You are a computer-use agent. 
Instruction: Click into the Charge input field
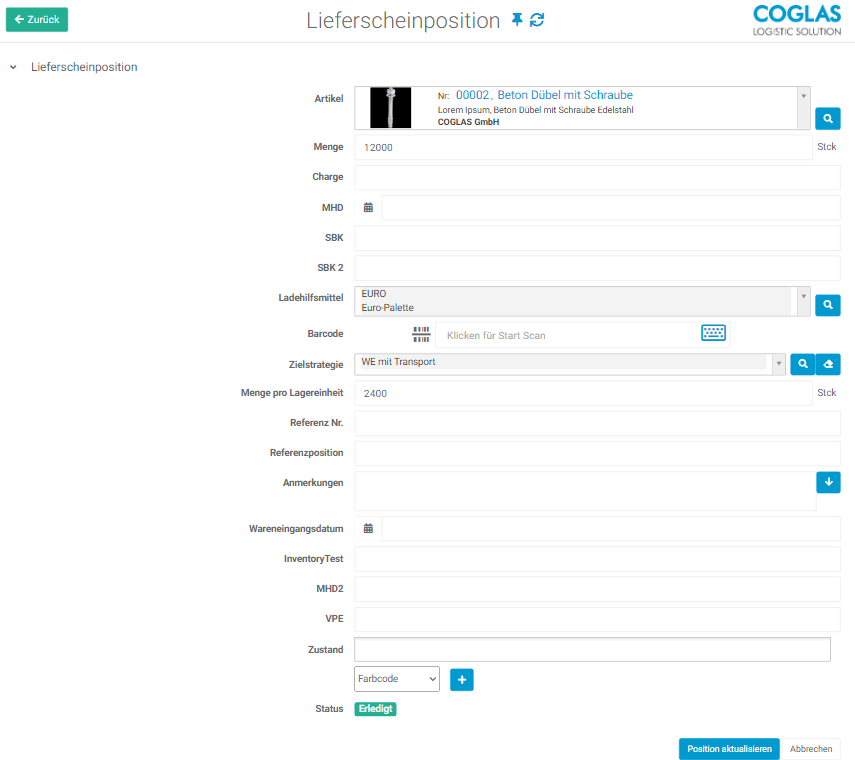click(x=597, y=178)
